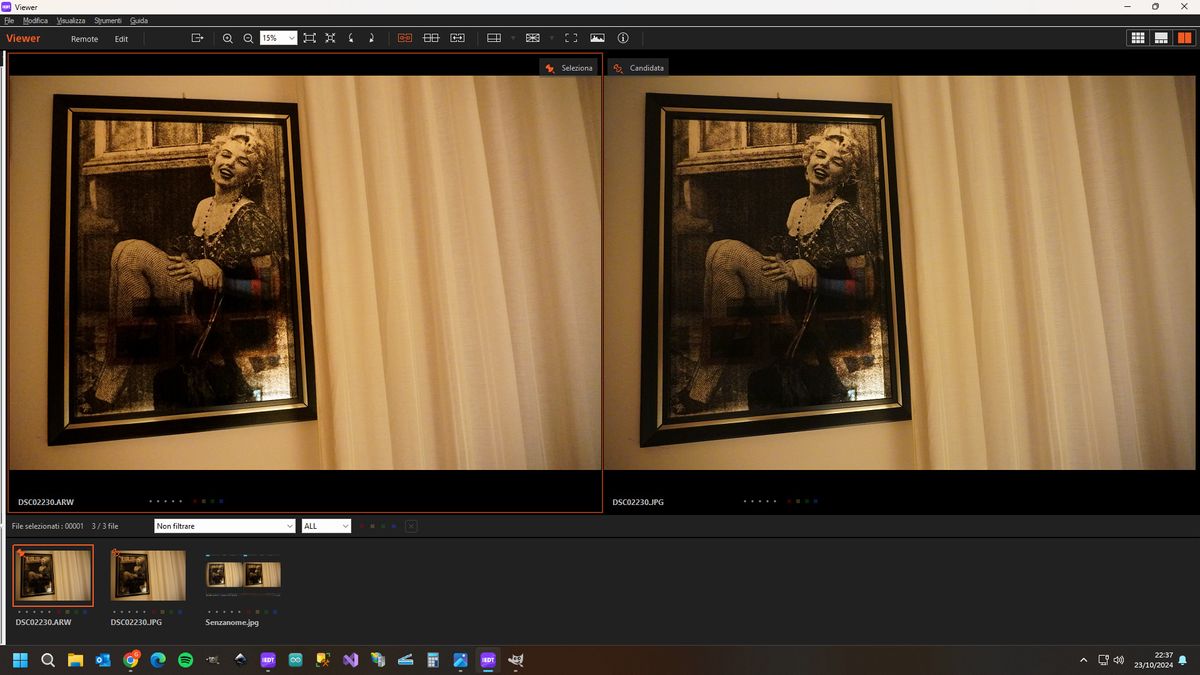Viewport: 1200px width, 675px height.
Task: Open the image information icon
Action: 623,38
